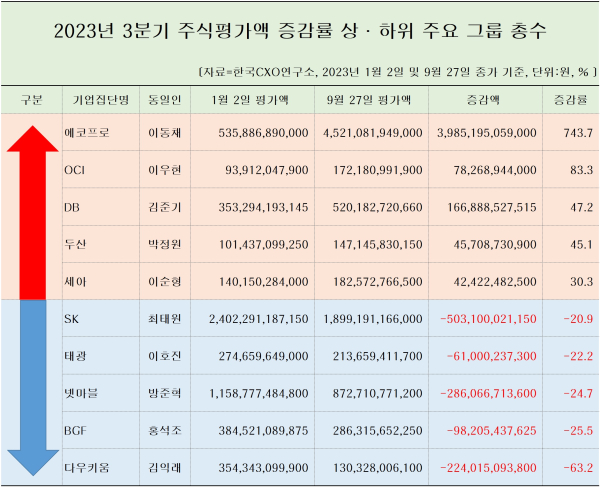
Task: Click the red value -286,066,713,600
Action: coord(488,394)
